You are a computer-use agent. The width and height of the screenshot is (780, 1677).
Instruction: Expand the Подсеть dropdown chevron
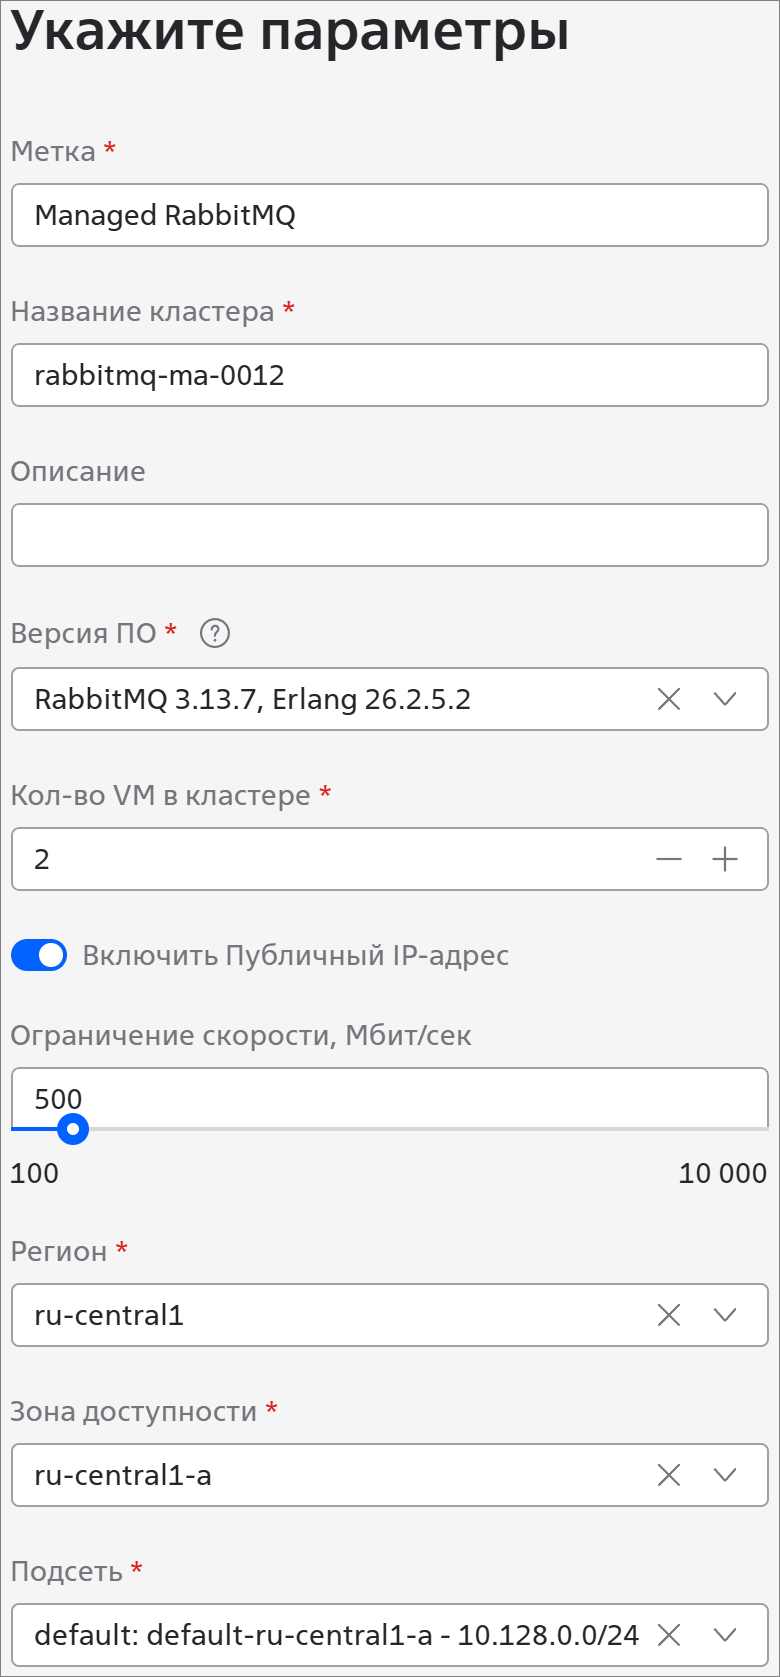[725, 1635]
